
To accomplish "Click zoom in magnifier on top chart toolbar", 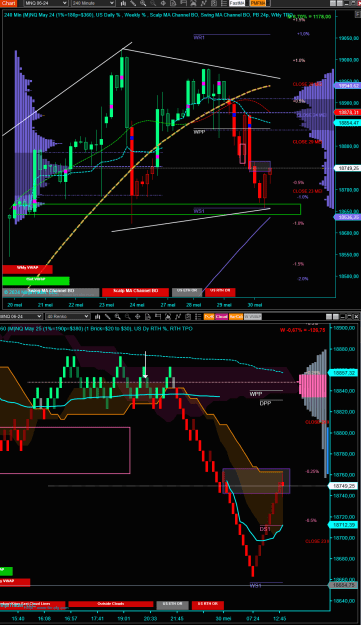I will pyautogui.click(x=143, y=3).
